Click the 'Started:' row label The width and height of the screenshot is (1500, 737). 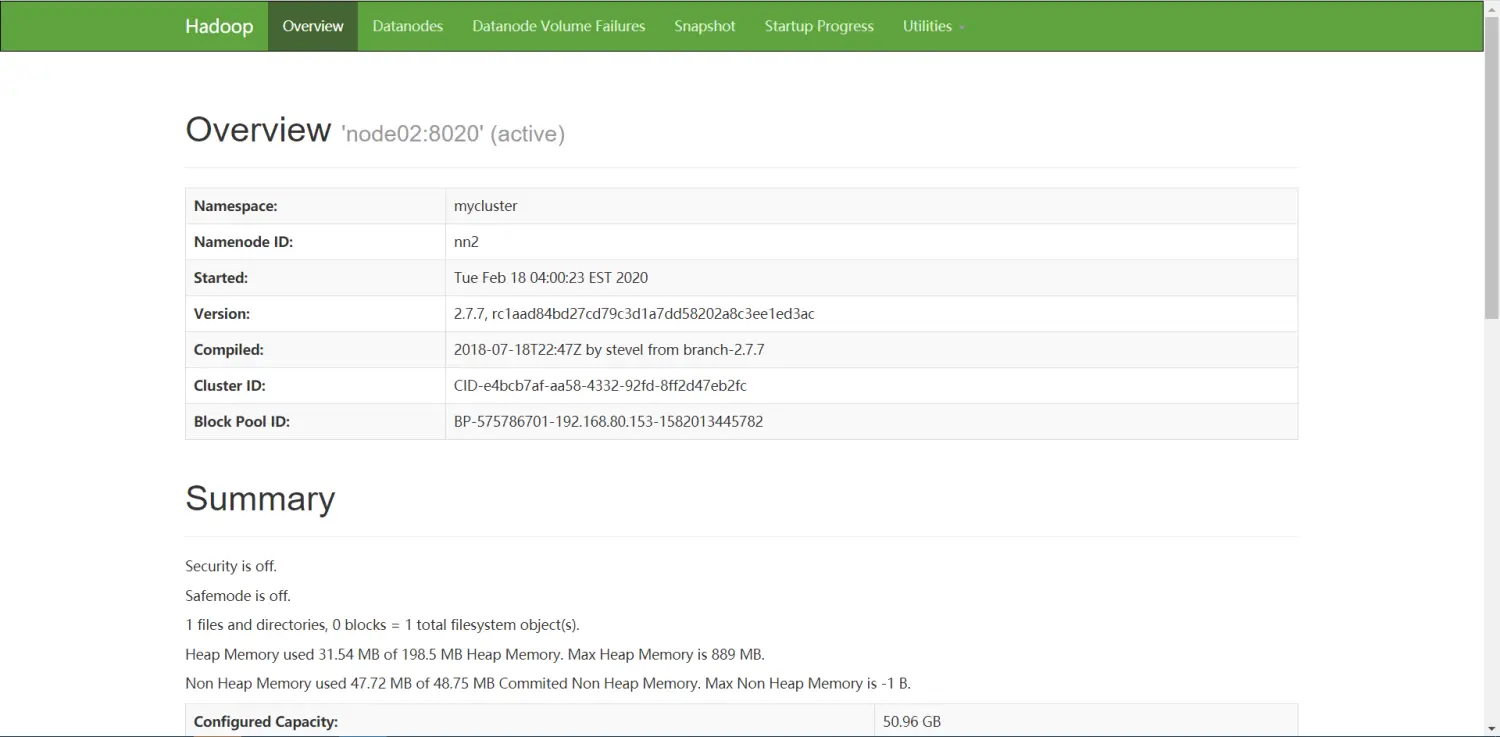pyautogui.click(x=221, y=278)
